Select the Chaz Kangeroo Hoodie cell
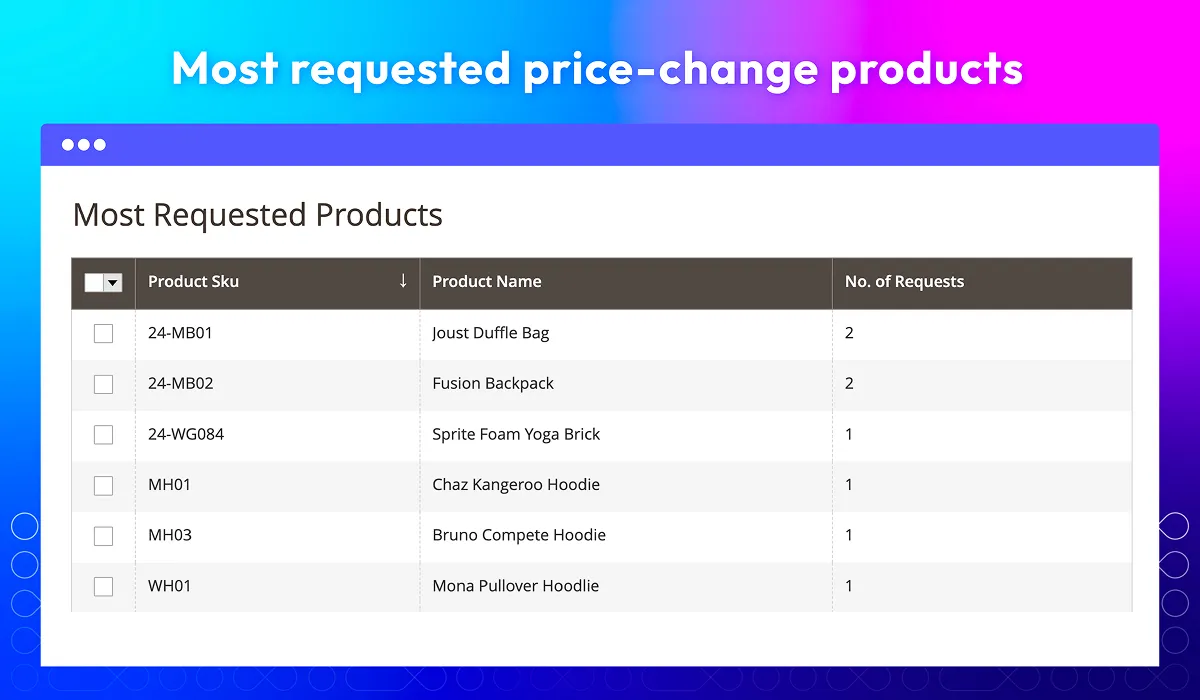 [626, 485]
